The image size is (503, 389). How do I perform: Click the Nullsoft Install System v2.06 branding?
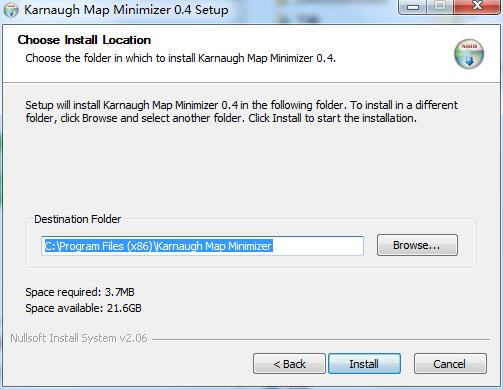pos(79,338)
